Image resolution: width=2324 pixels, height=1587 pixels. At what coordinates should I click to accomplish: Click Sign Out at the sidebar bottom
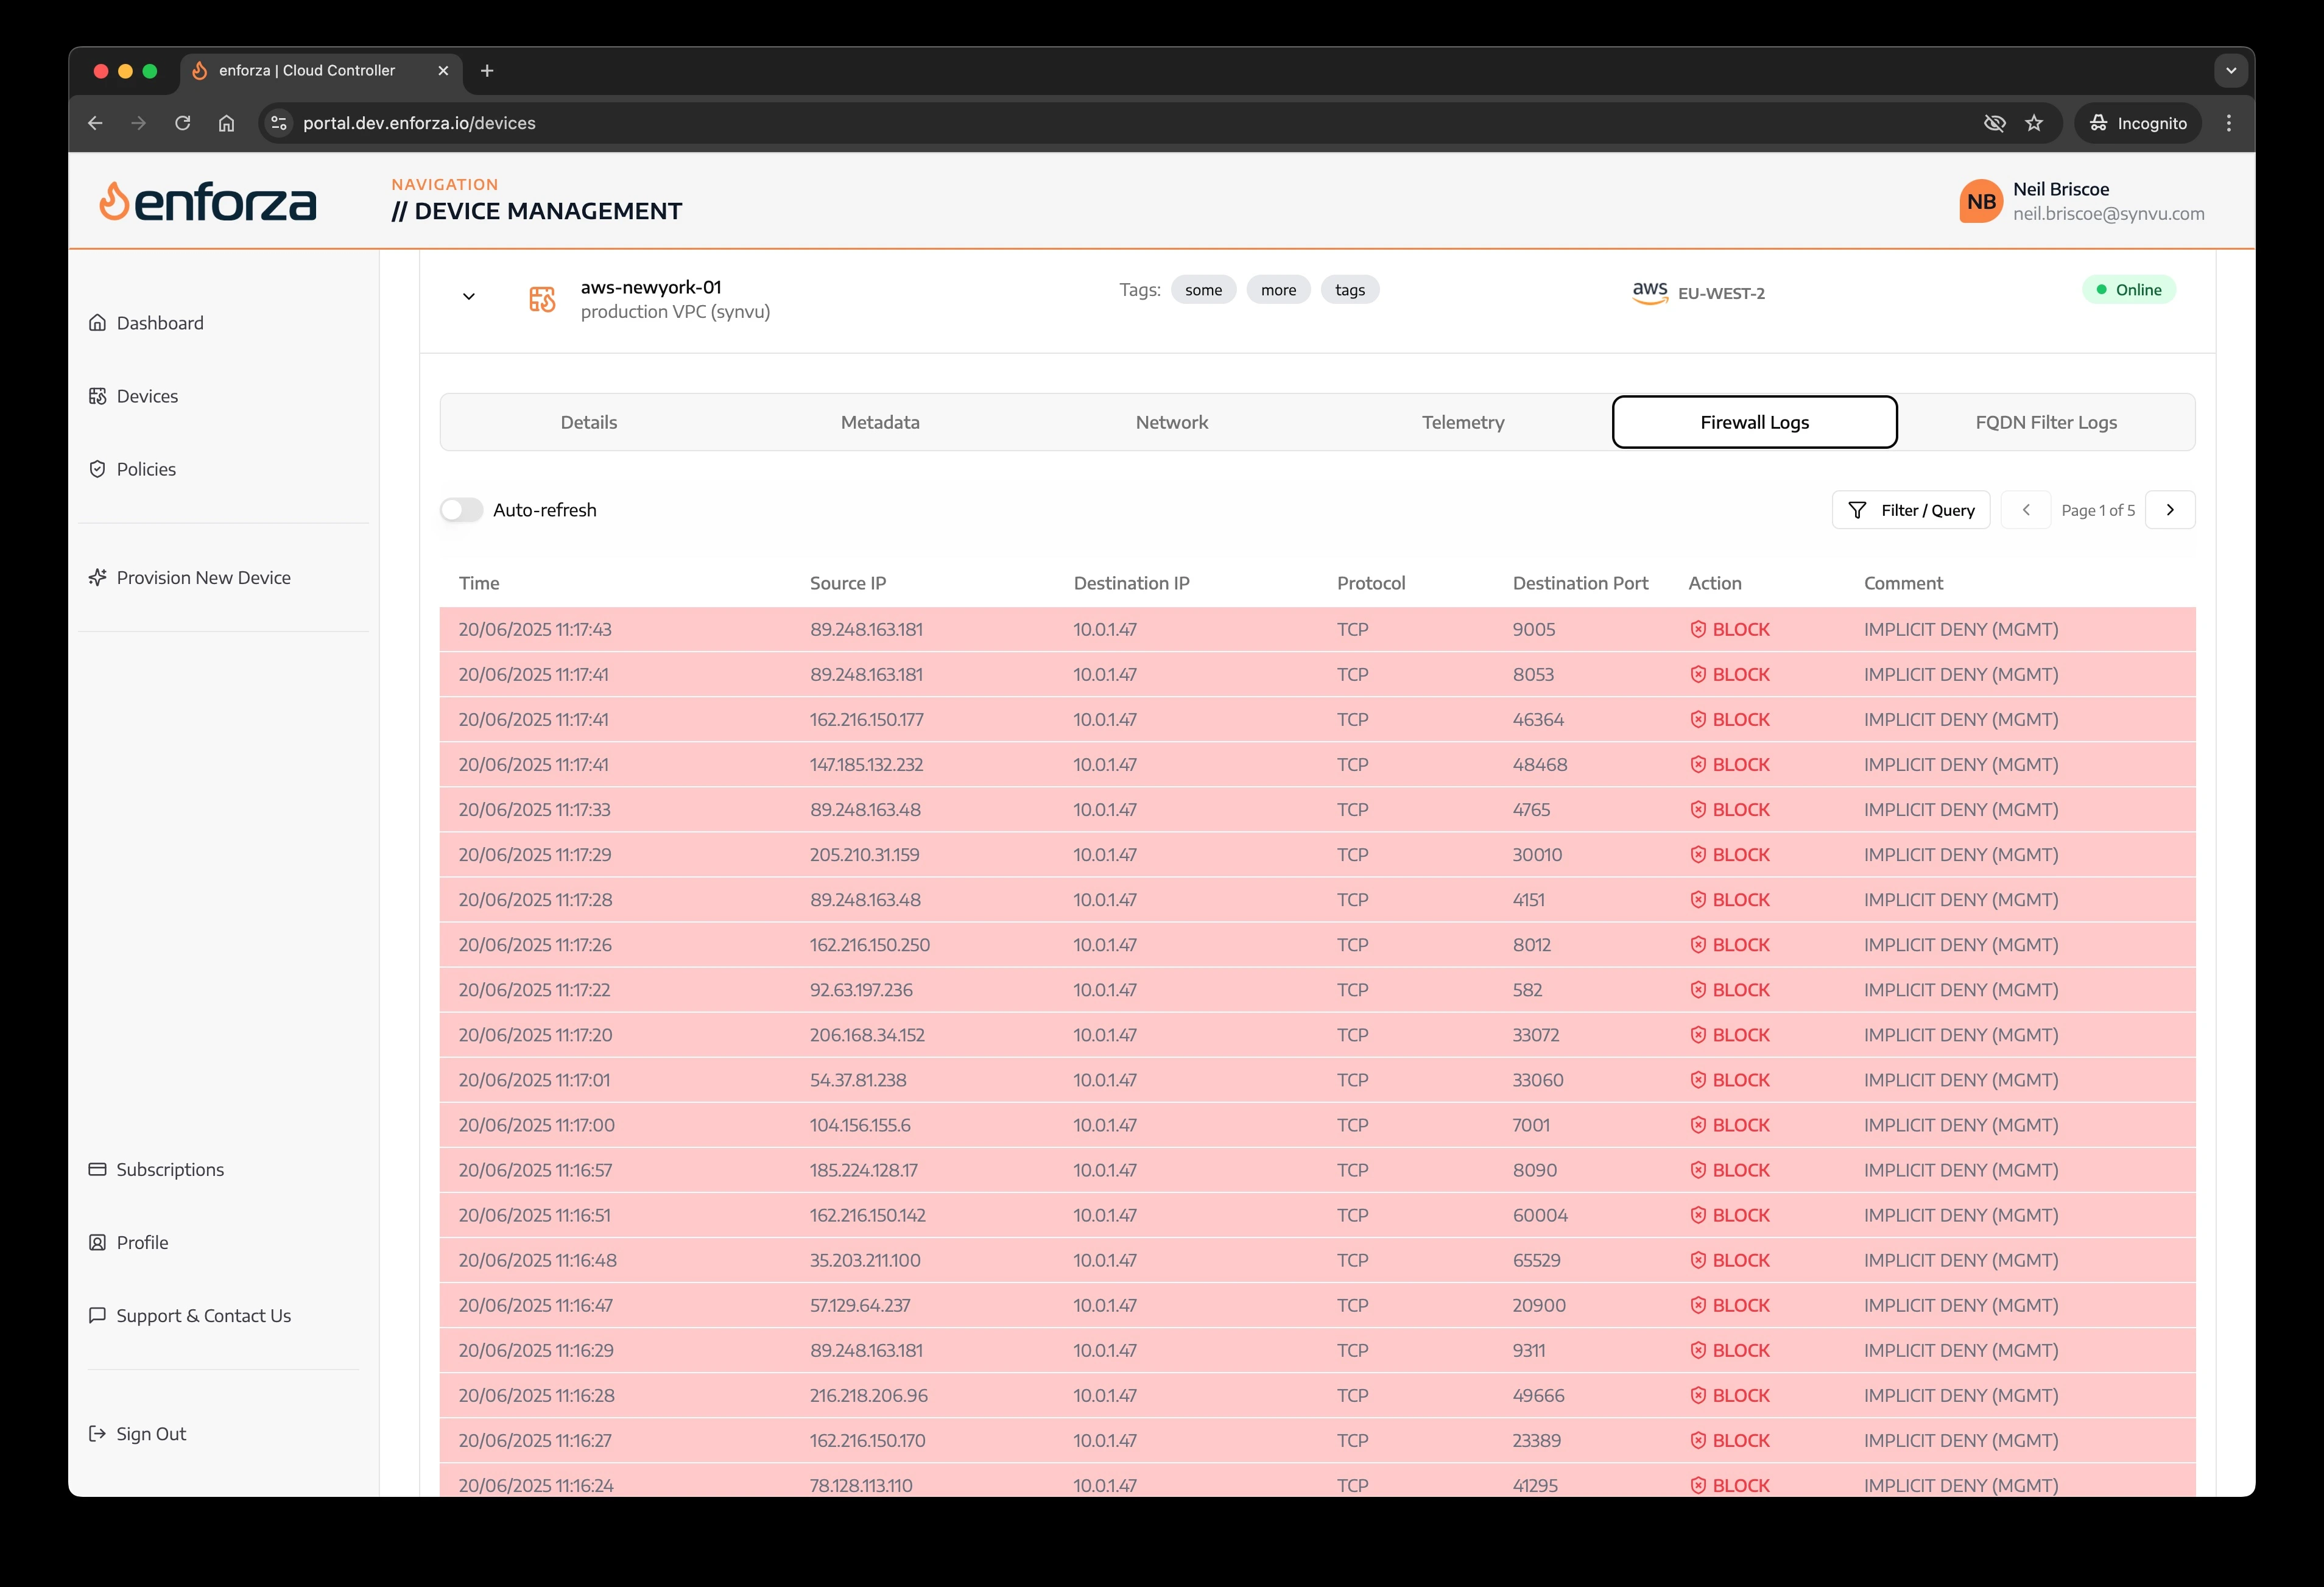click(x=150, y=1433)
